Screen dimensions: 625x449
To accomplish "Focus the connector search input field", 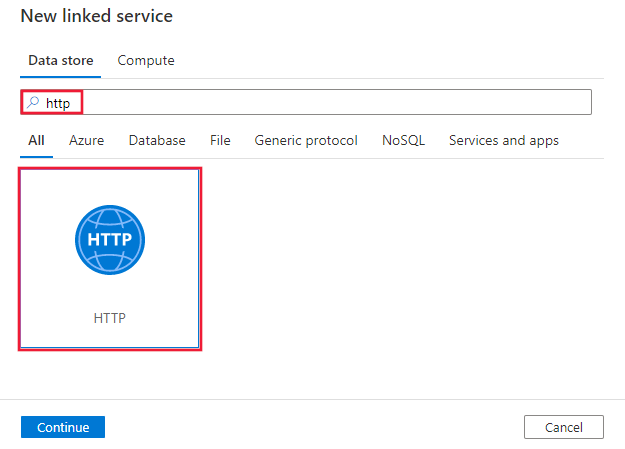I will 330,103.
